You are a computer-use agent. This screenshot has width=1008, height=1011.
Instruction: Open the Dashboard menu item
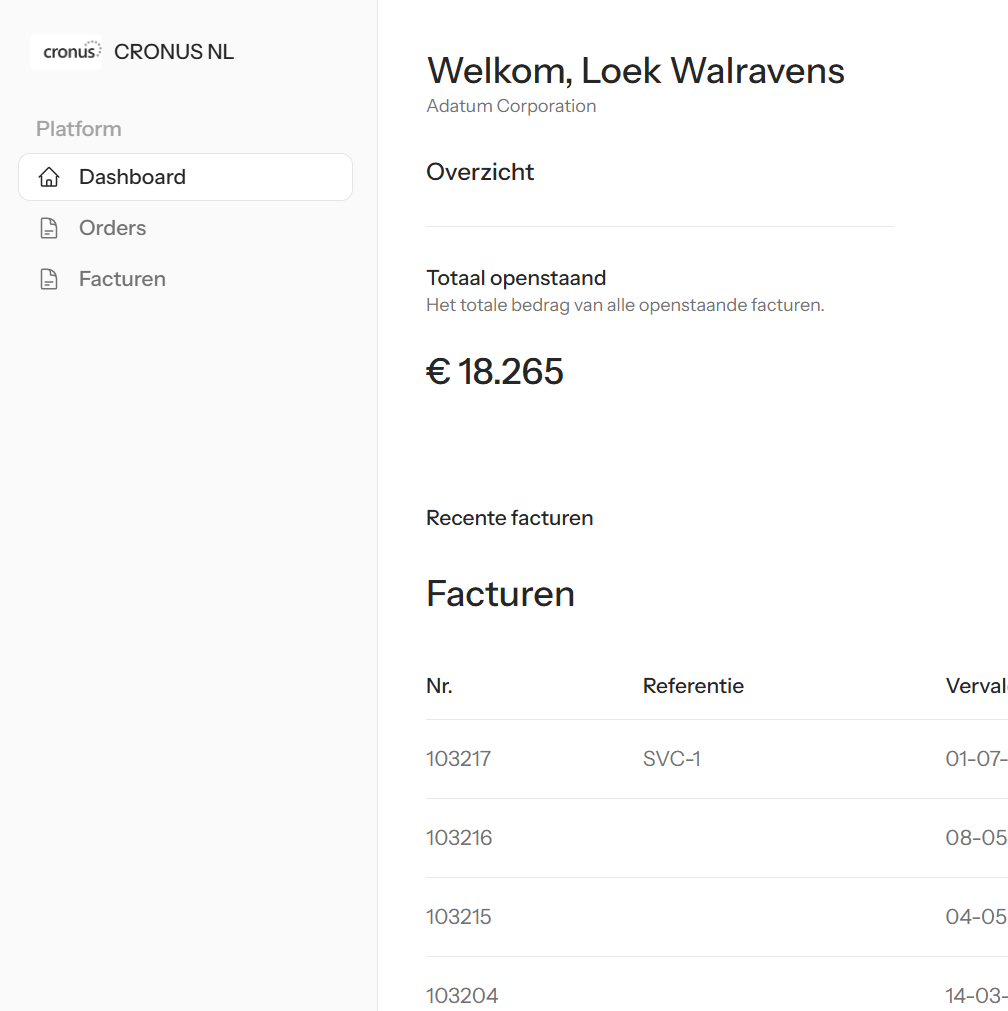pos(132,177)
